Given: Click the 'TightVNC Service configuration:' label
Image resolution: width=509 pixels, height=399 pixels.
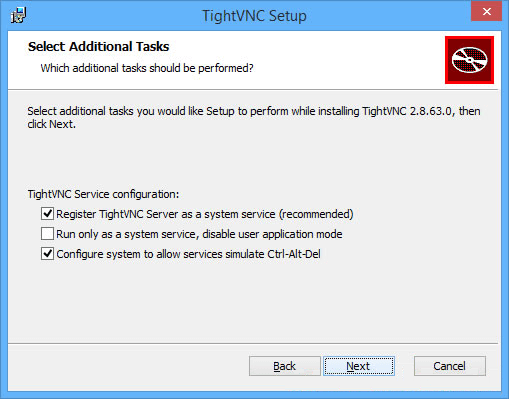Looking at the screenshot, I should tap(103, 194).
